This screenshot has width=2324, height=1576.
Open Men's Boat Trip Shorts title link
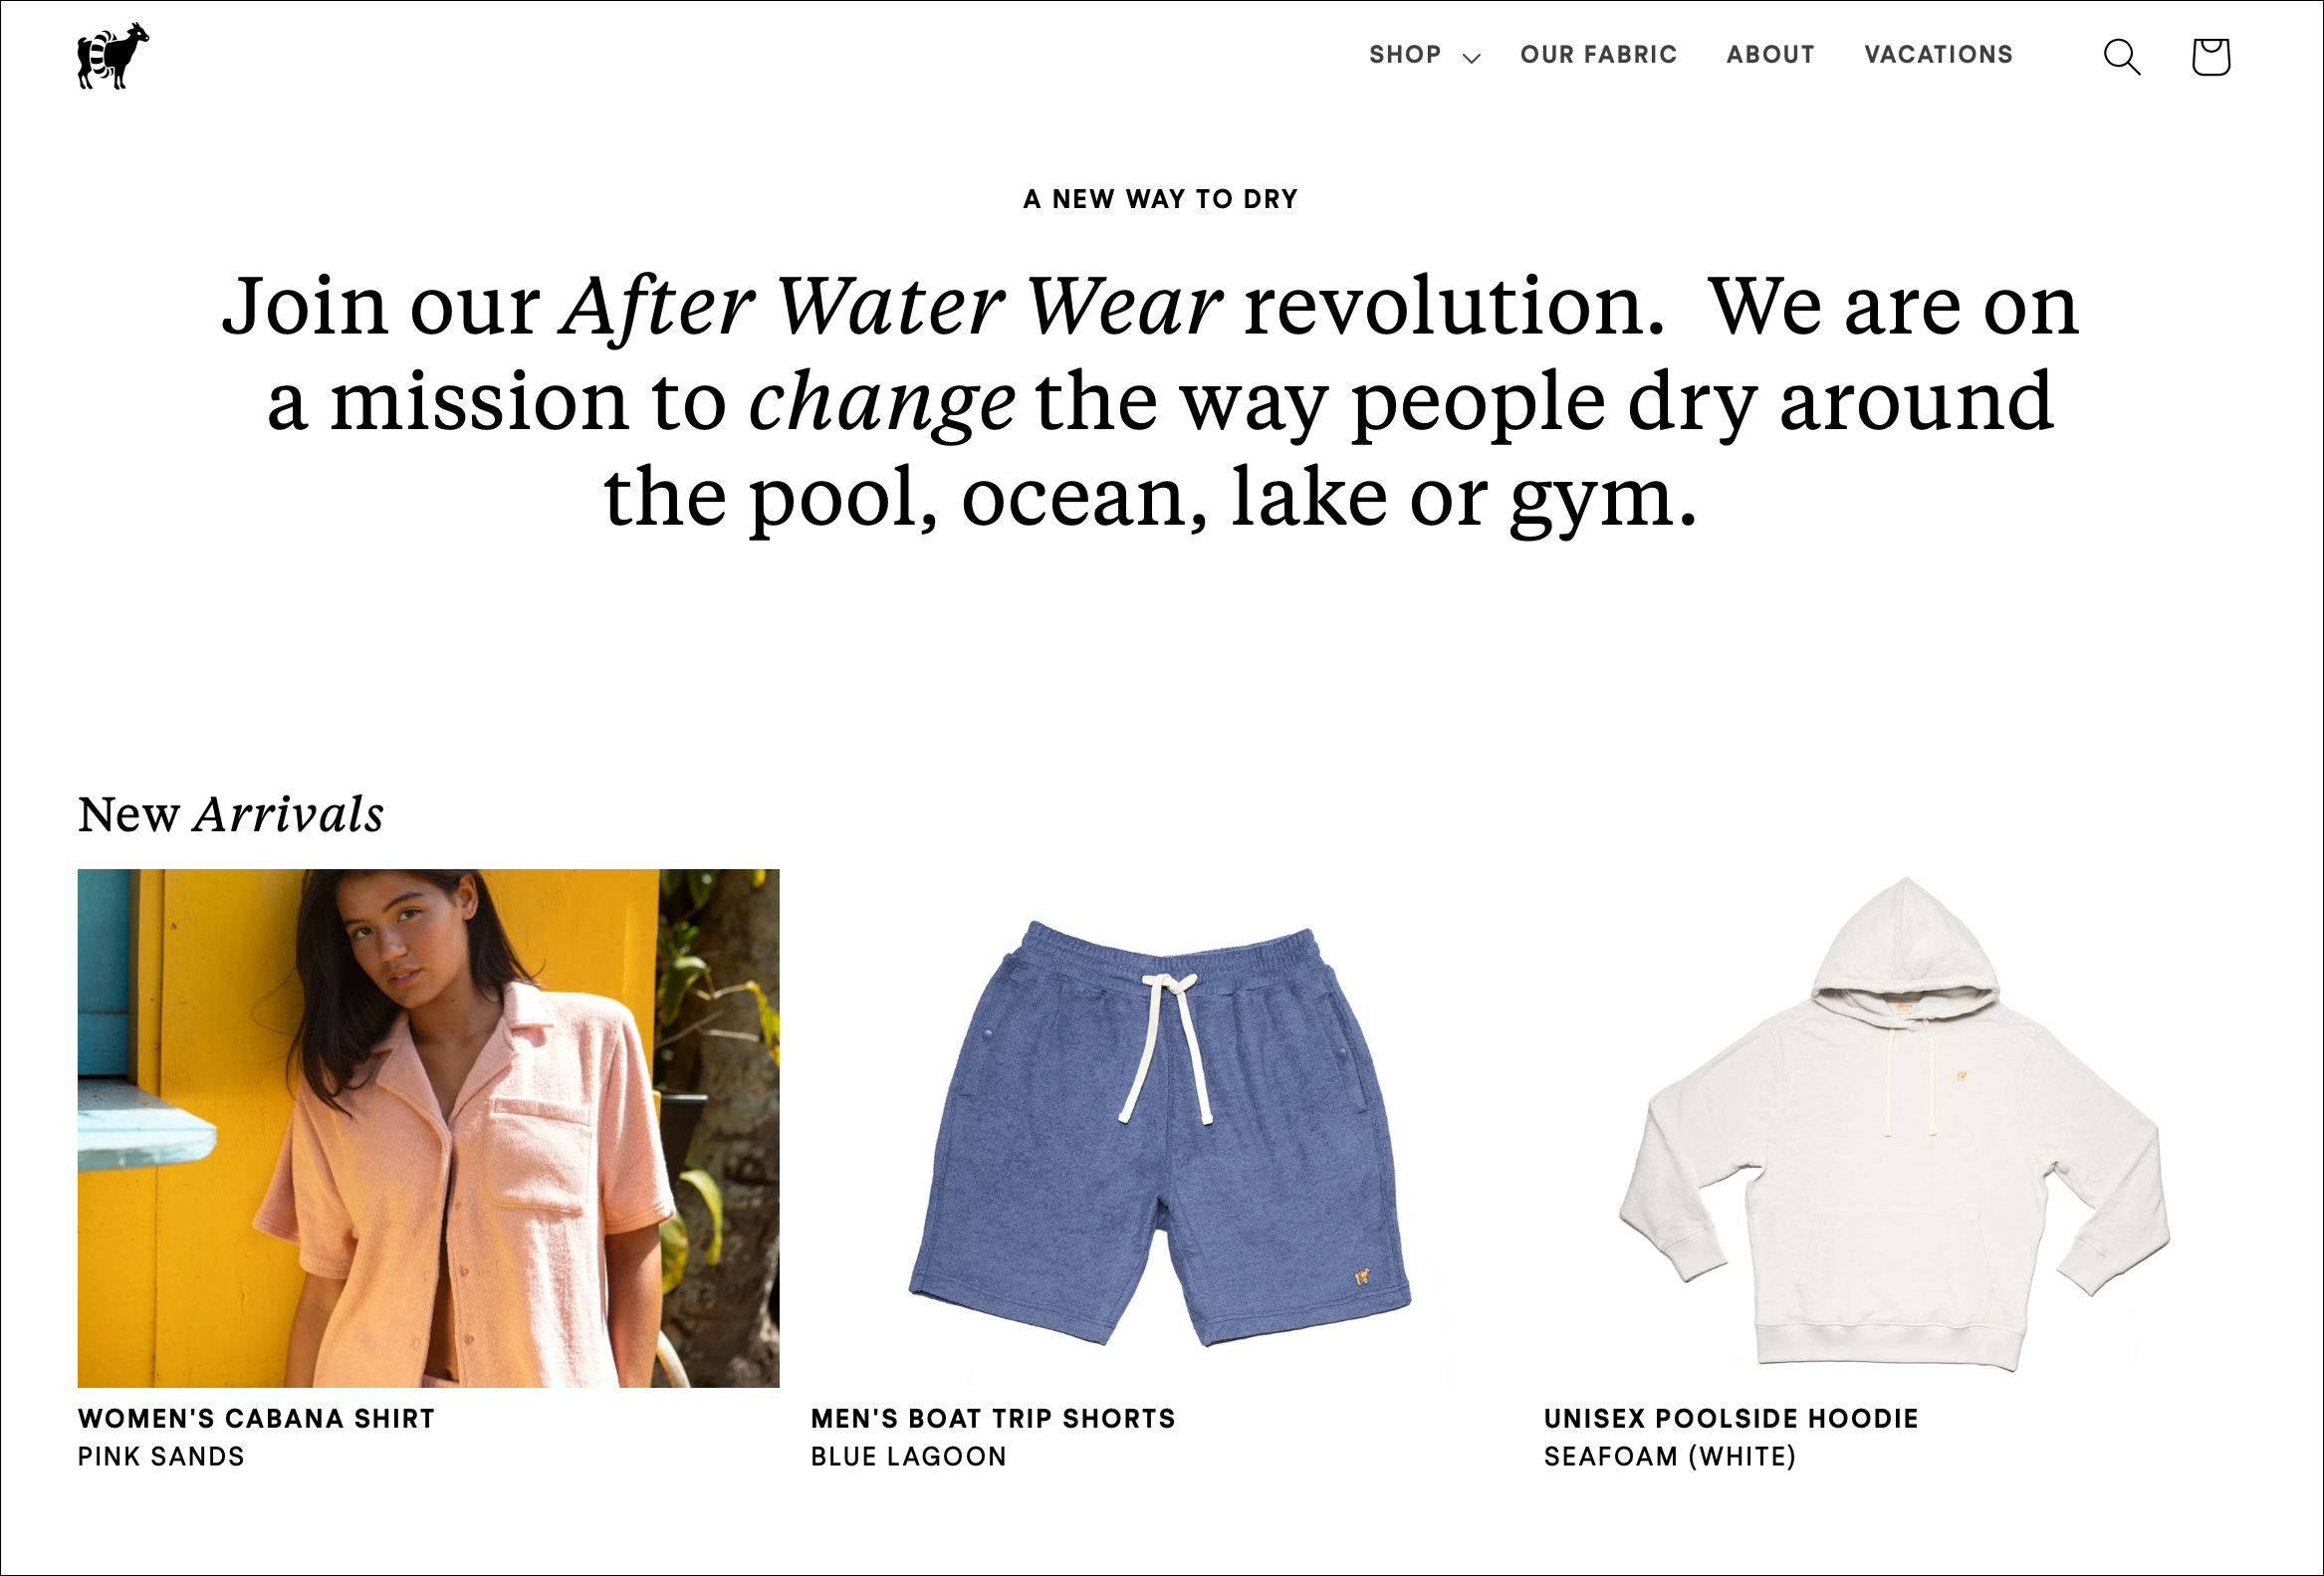click(x=993, y=1418)
